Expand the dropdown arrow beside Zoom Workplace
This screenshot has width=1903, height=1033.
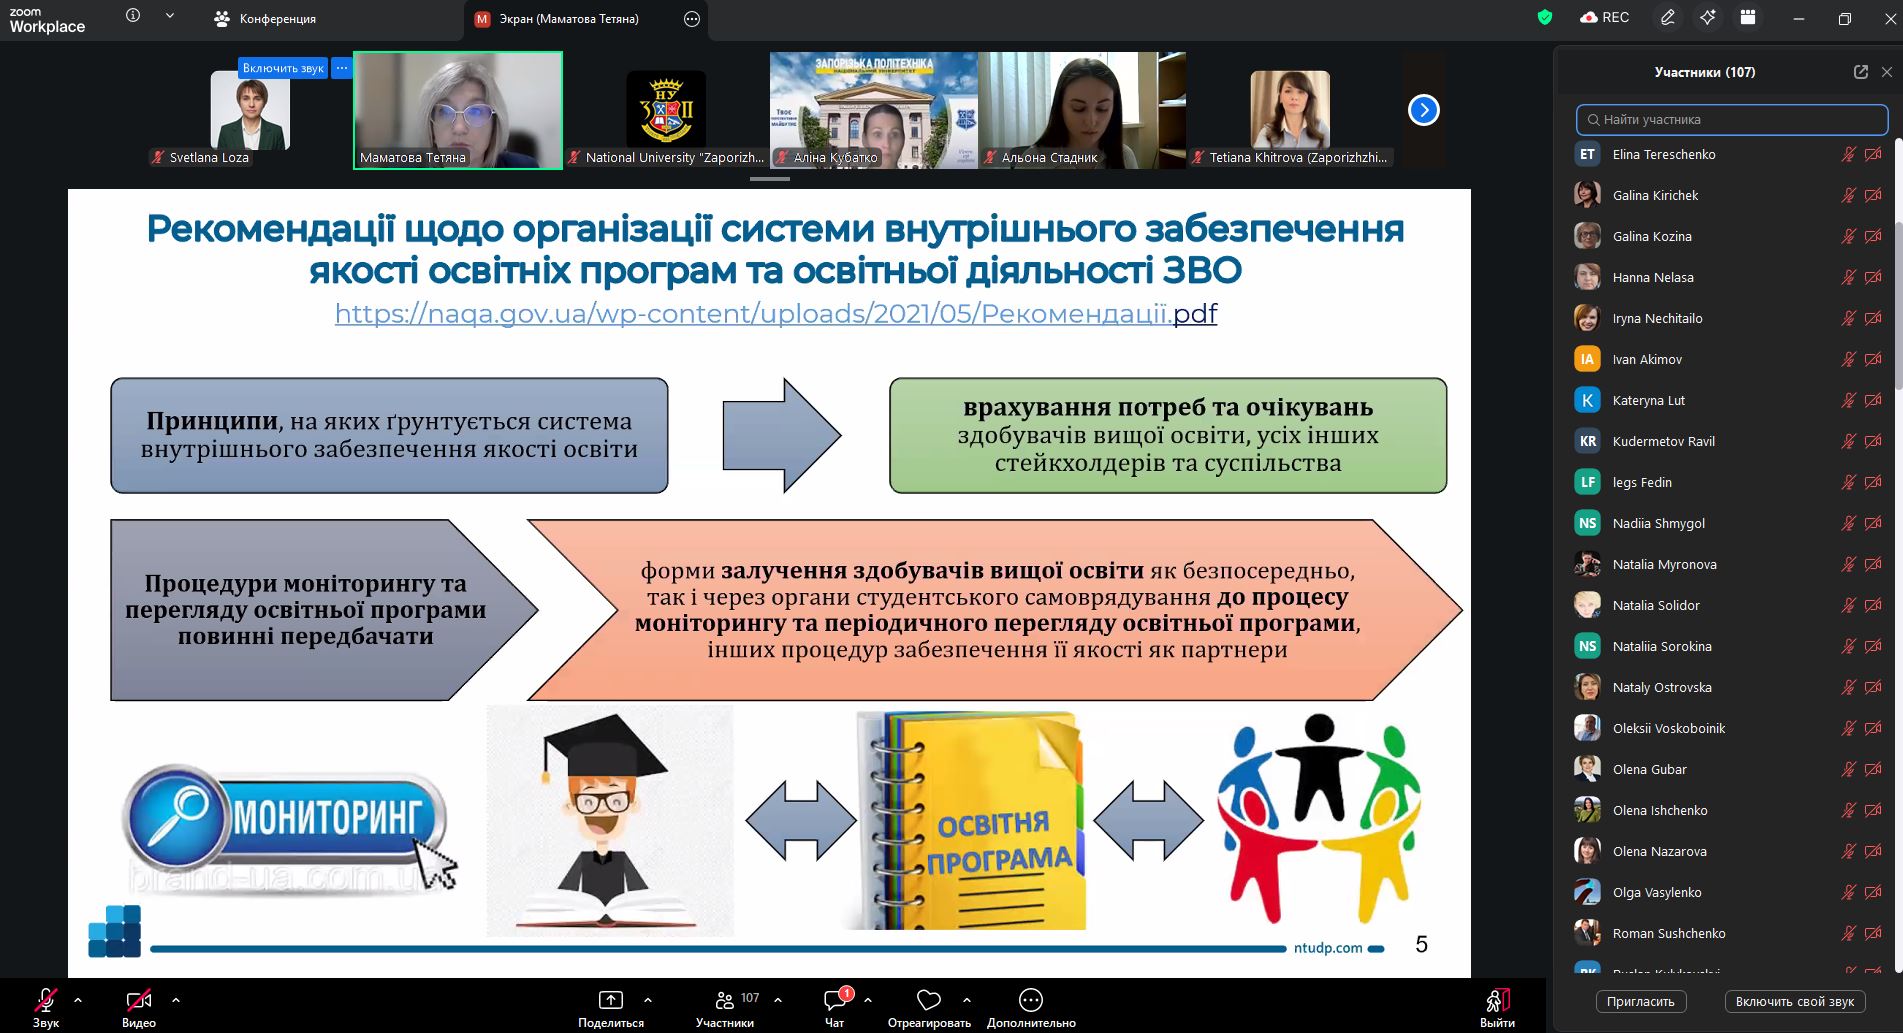point(170,16)
